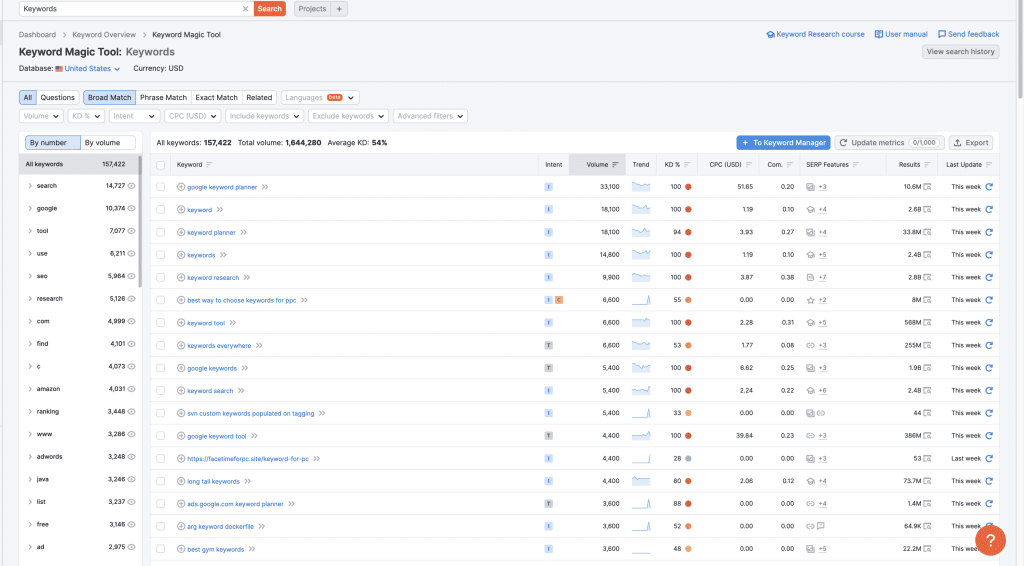Add 'keyword tool' via its plus icon

tap(181, 322)
